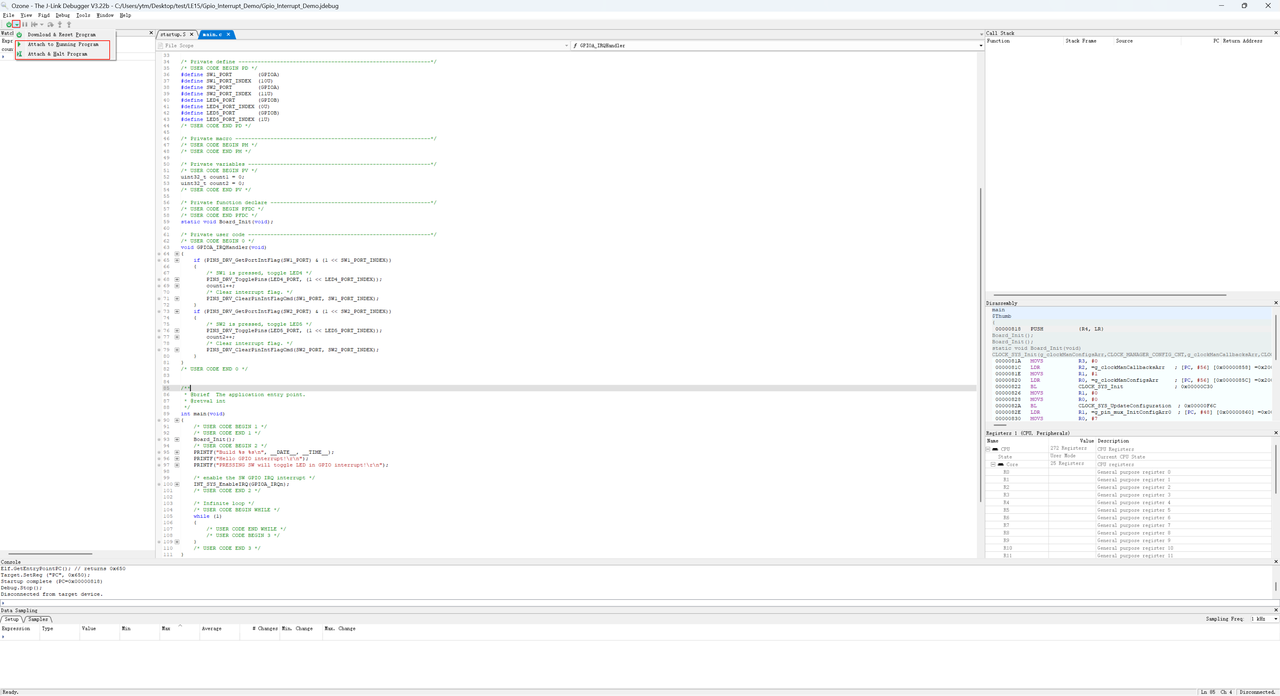This screenshot has height=696, width=1280.
Task: Open the GPIOA_IRQHandler function dropdown
Action: [775, 45]
